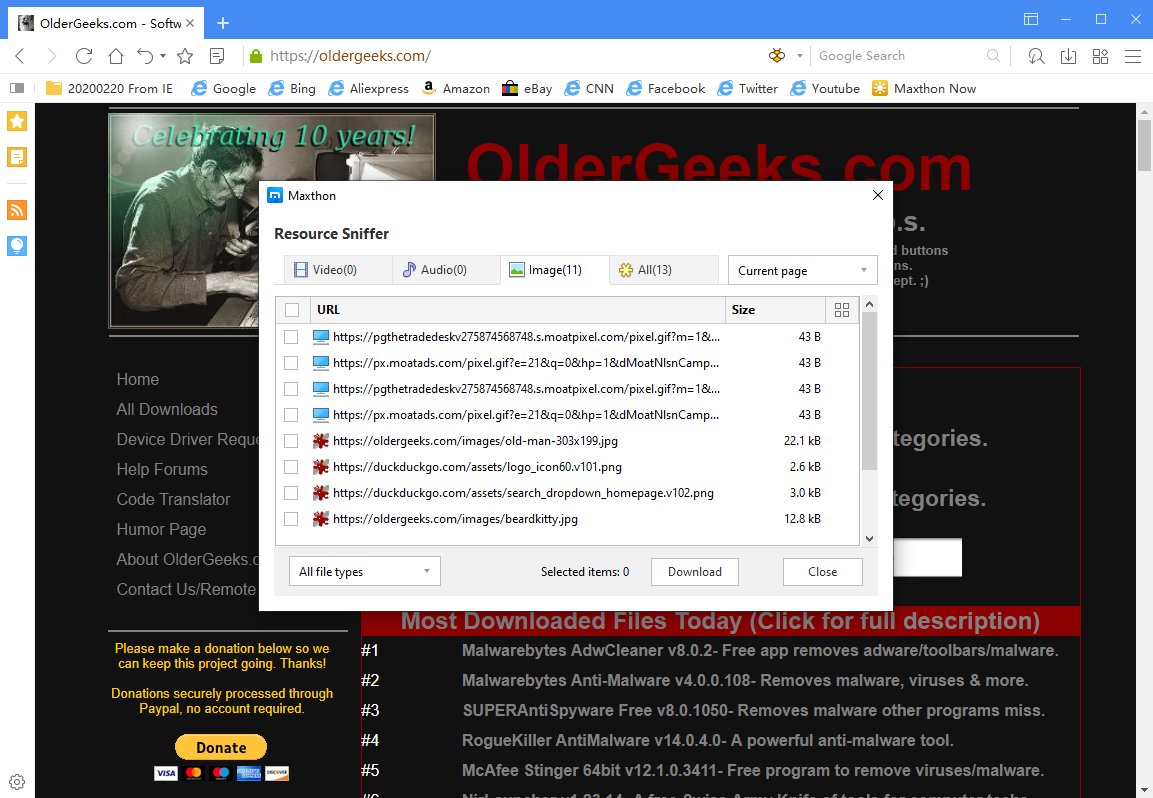Viewport: 1153px width, 798px height.
Task: Focus the Google Search input field
Action: coord(899,56)
